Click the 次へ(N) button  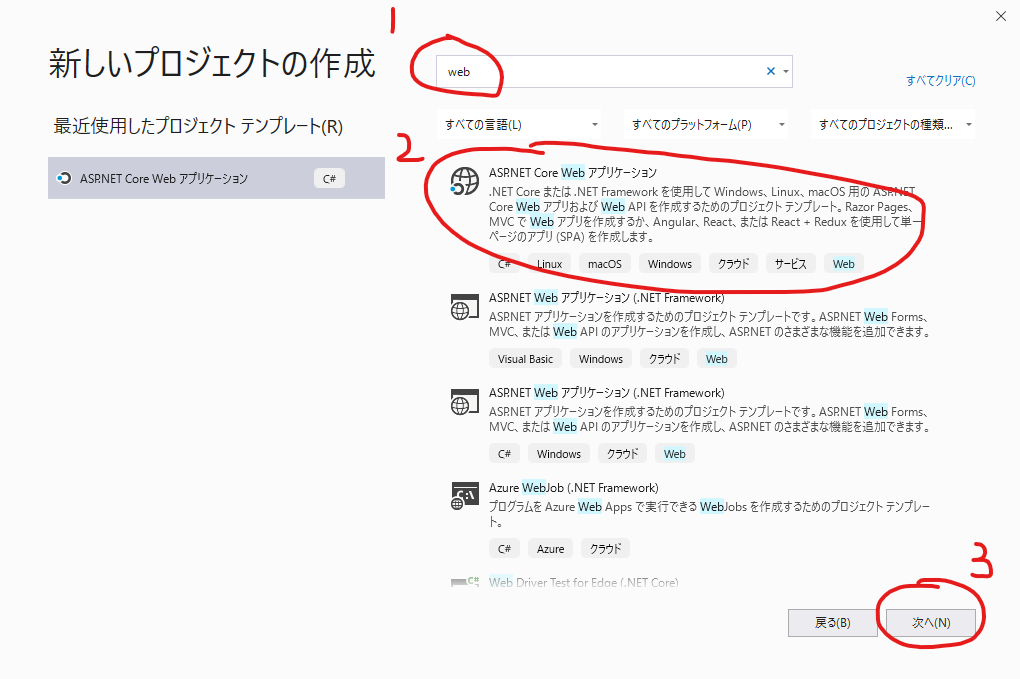[930, 622]
